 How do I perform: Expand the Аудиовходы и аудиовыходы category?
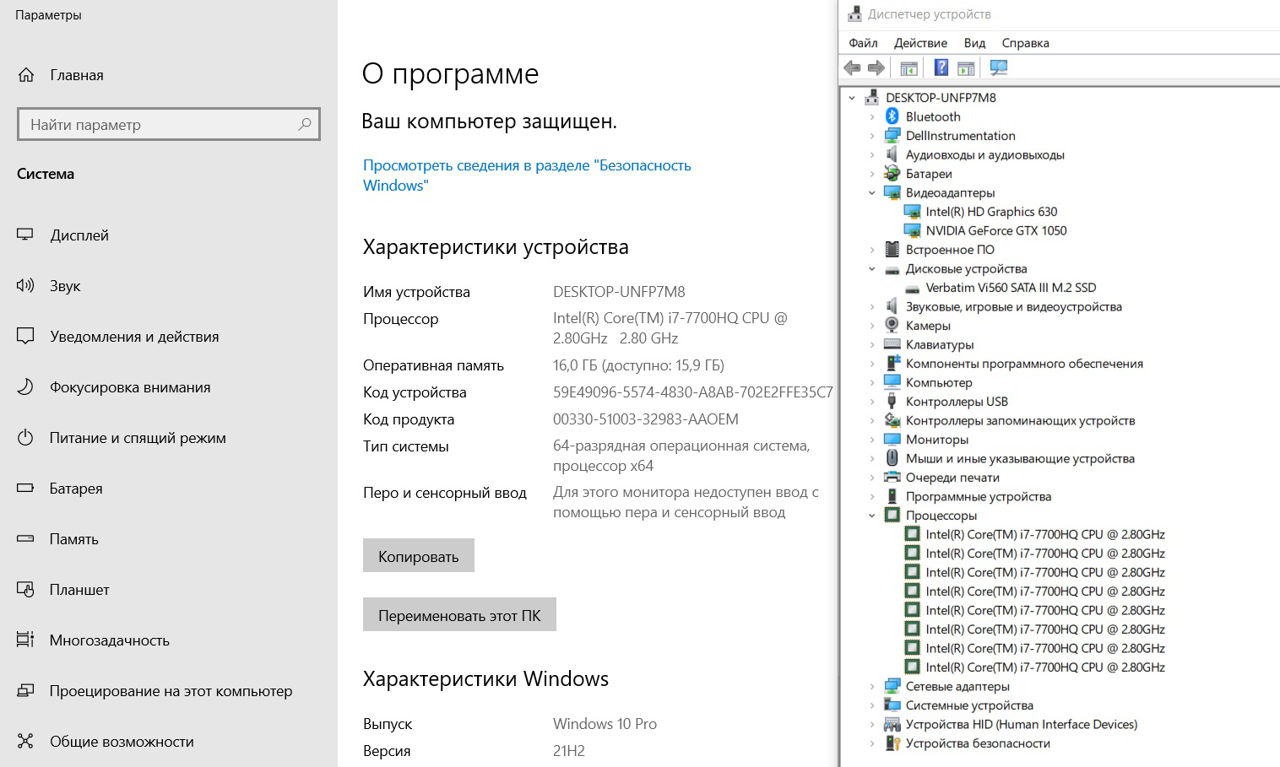click(872, 155)
